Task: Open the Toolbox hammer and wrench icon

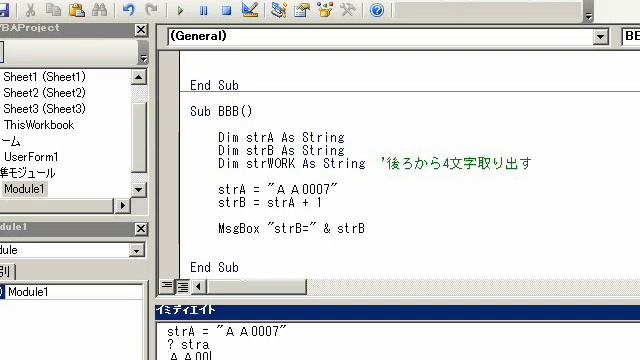Action: [x=348, y=10]
